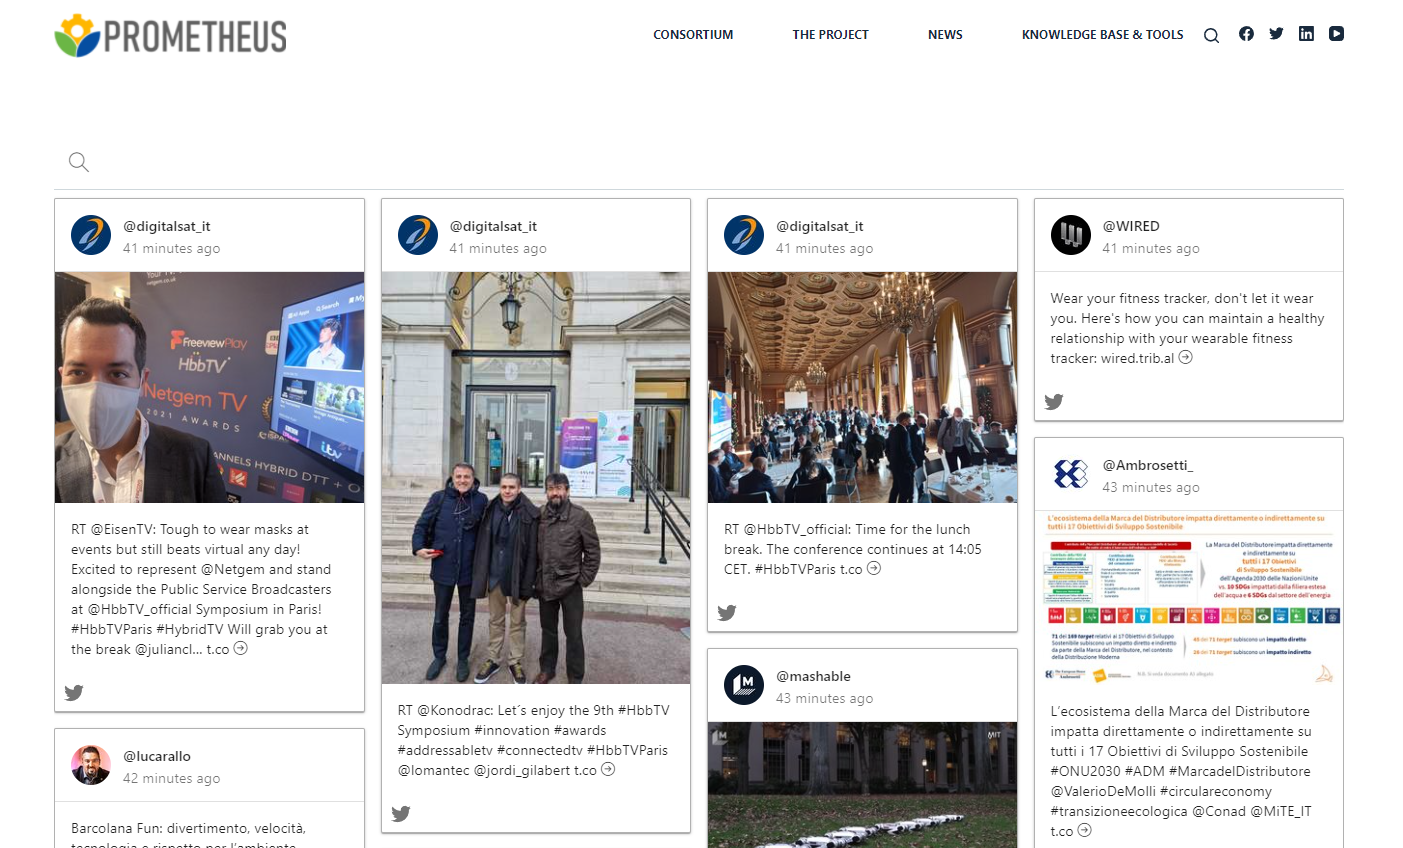Screen dimensions: 1403x848
Task: Click the @Ambrosetti_ username
Action: 1147,465
